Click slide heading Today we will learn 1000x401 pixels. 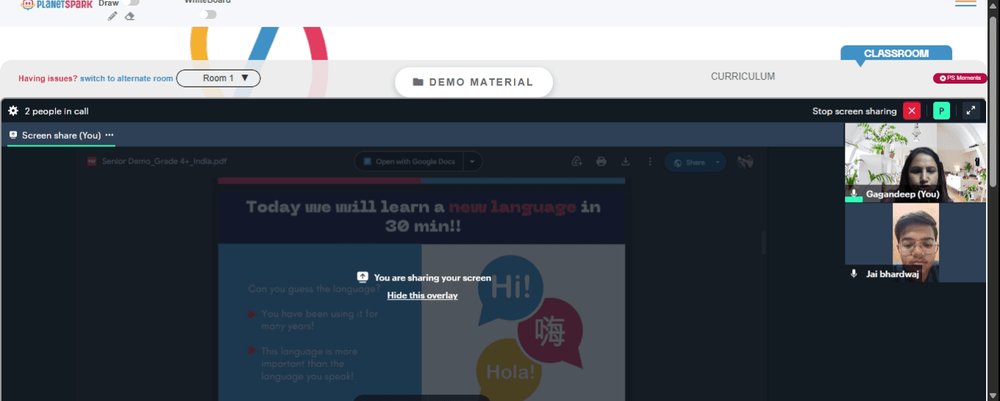click(x=423, y=216)
